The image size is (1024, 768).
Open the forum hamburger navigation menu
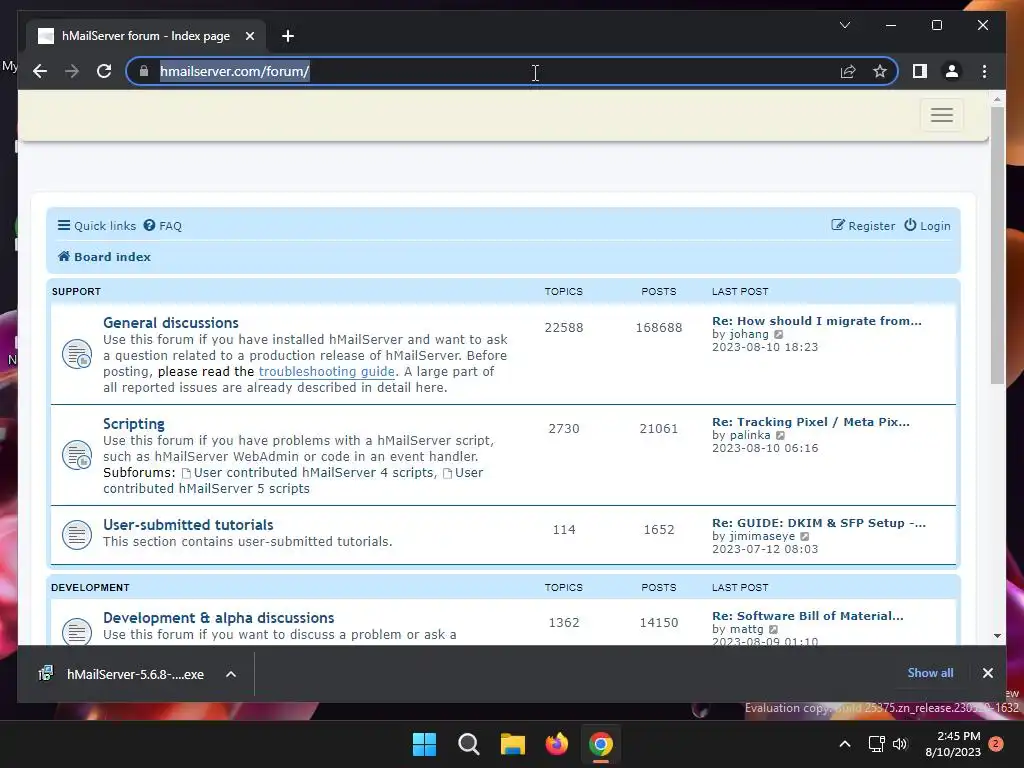(941, 115)
